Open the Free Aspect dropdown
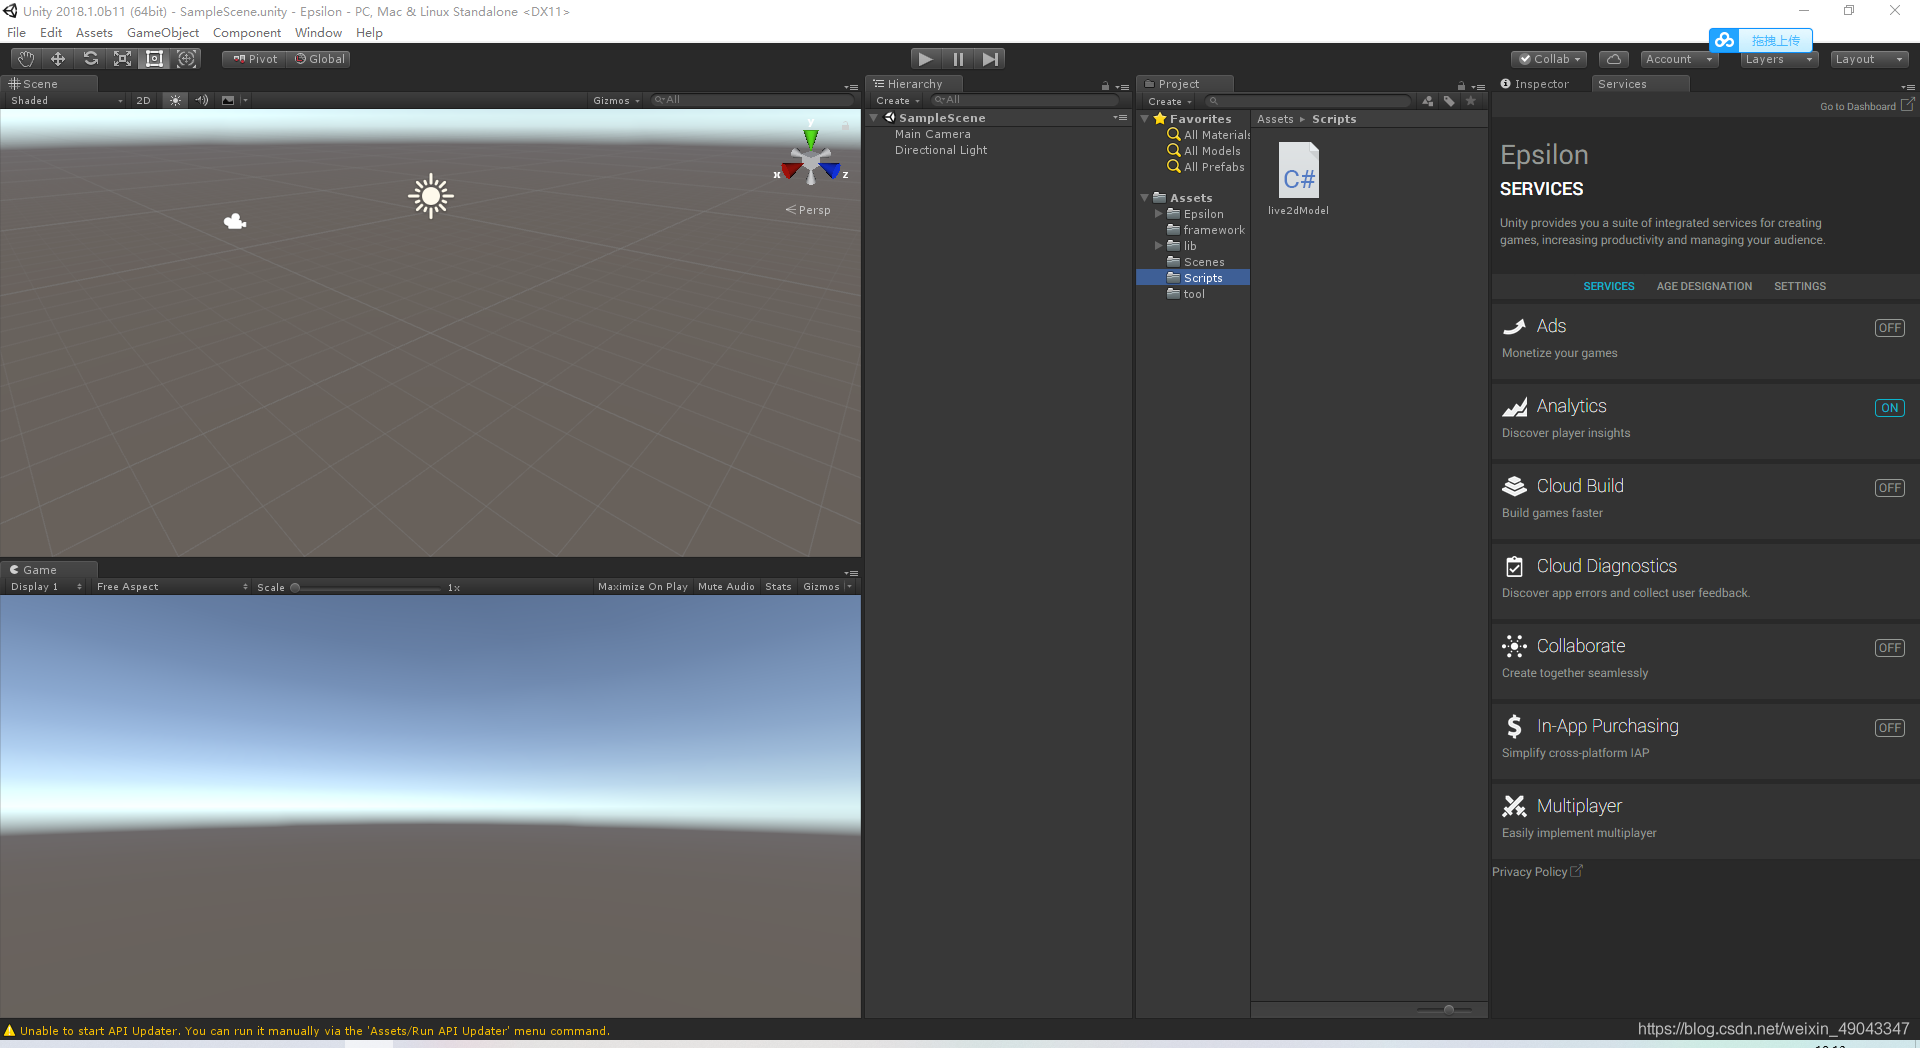The height and width of the screenshot is (1048, 1920). [x=172, y=587]
